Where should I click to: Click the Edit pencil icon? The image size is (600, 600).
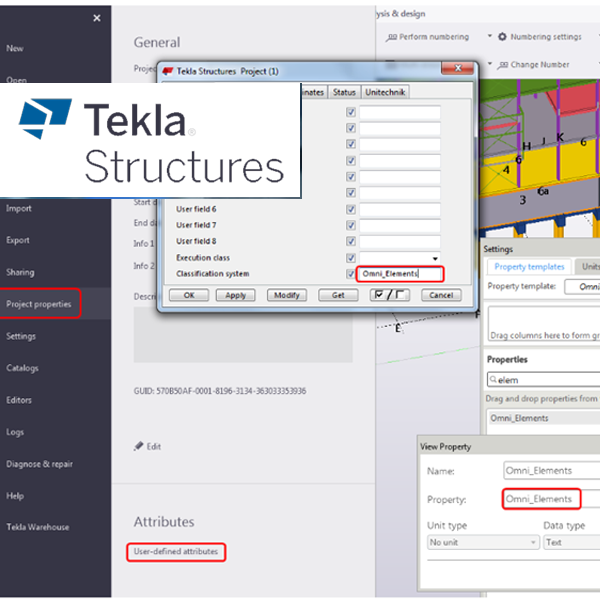139,446
